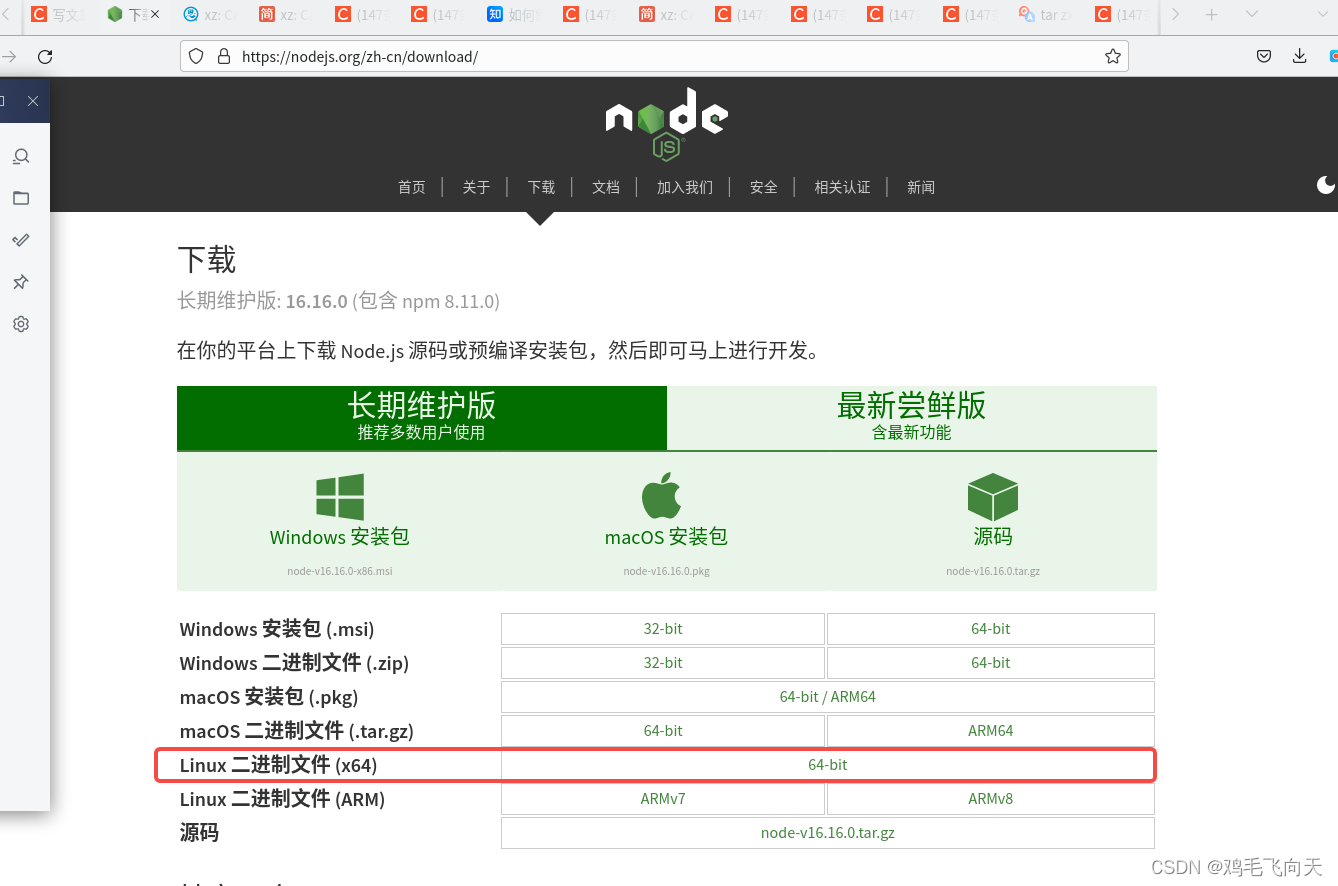The height and width of the screenshot is (886, 1338).
Task: Download Windows .msi 32-bit
Action: [663, 629]
